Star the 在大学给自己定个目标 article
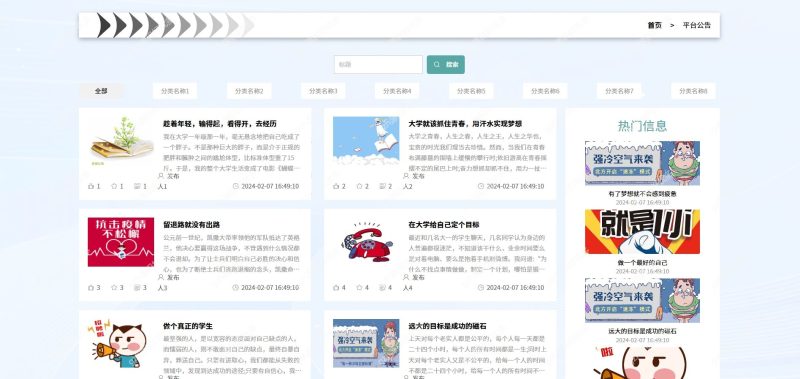800x379 pixels. (359, 288)
